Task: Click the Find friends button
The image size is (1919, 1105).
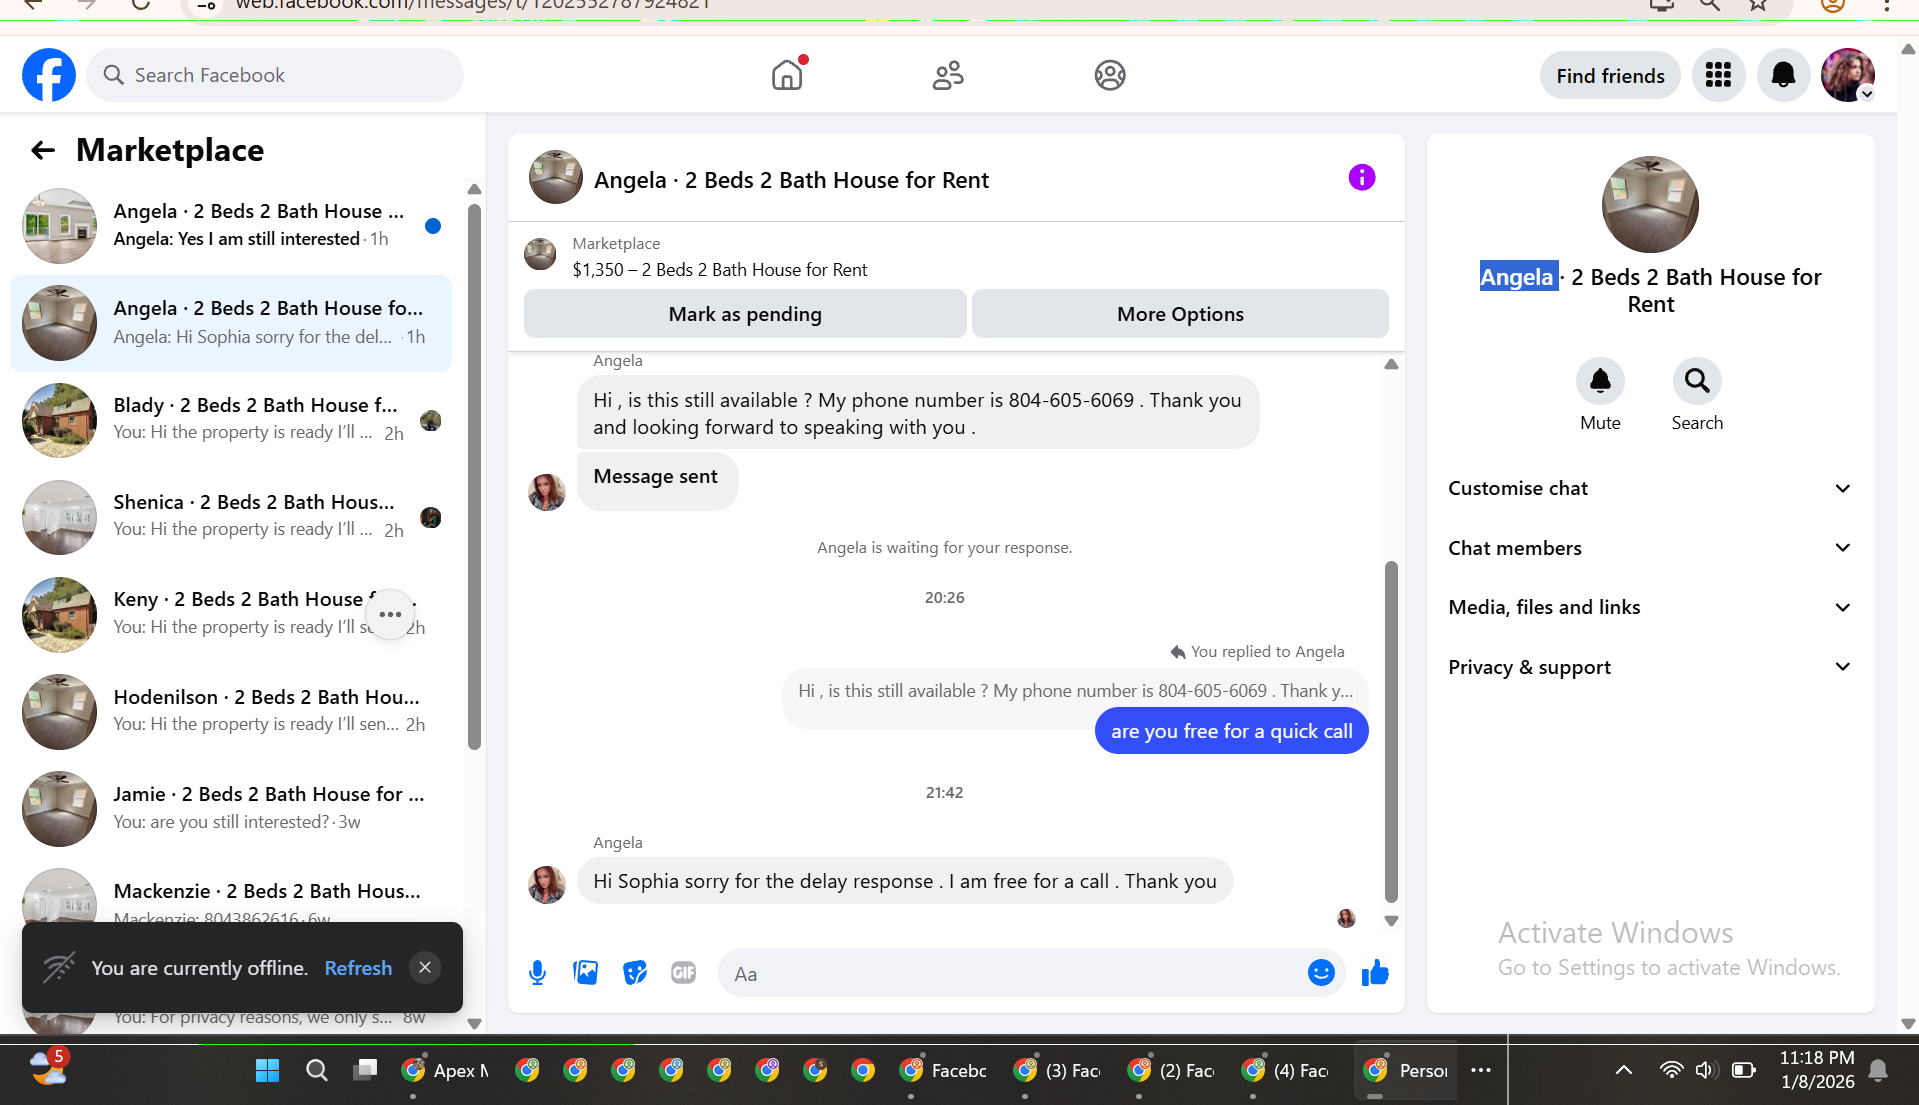Action: click(1610, 76)
